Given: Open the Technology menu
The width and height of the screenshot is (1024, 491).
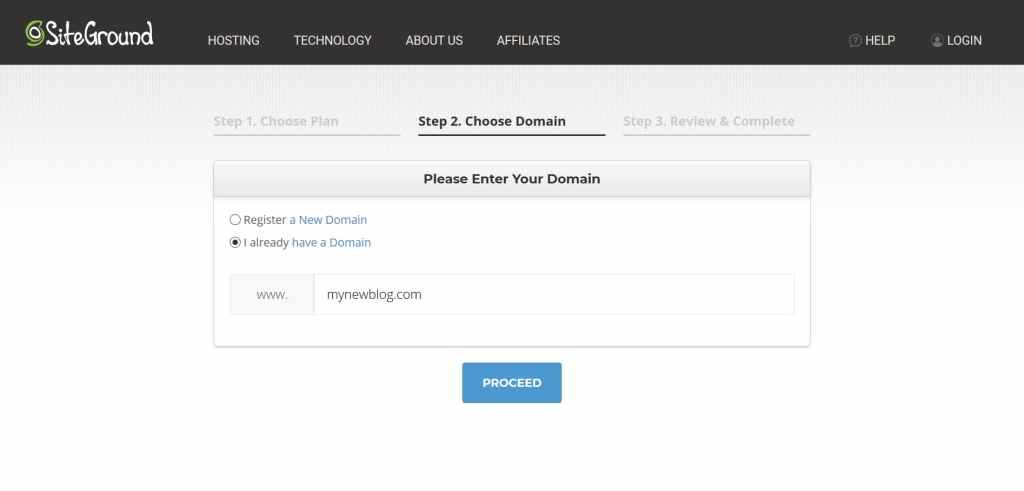Looking at the screenshot, I should [x=332, y=40].
